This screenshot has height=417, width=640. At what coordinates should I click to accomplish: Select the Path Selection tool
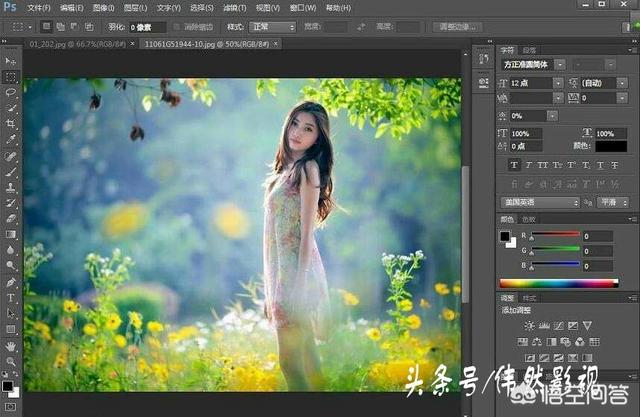tap(10, 313)
